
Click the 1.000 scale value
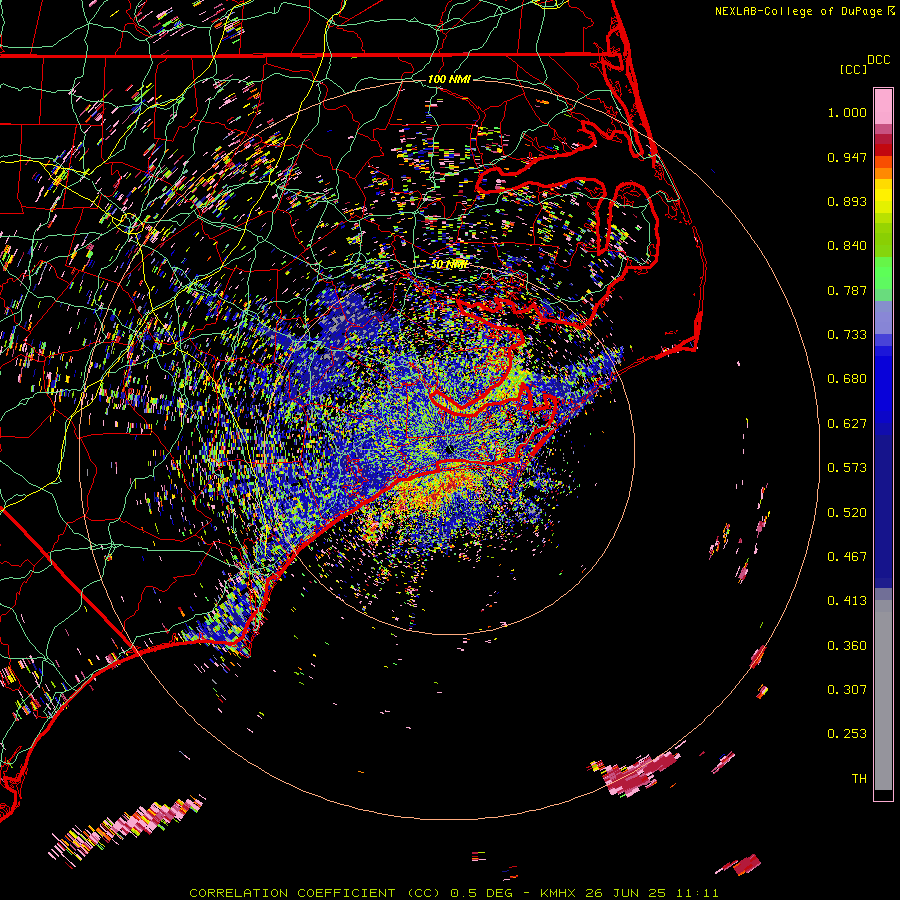pos(847,112)
